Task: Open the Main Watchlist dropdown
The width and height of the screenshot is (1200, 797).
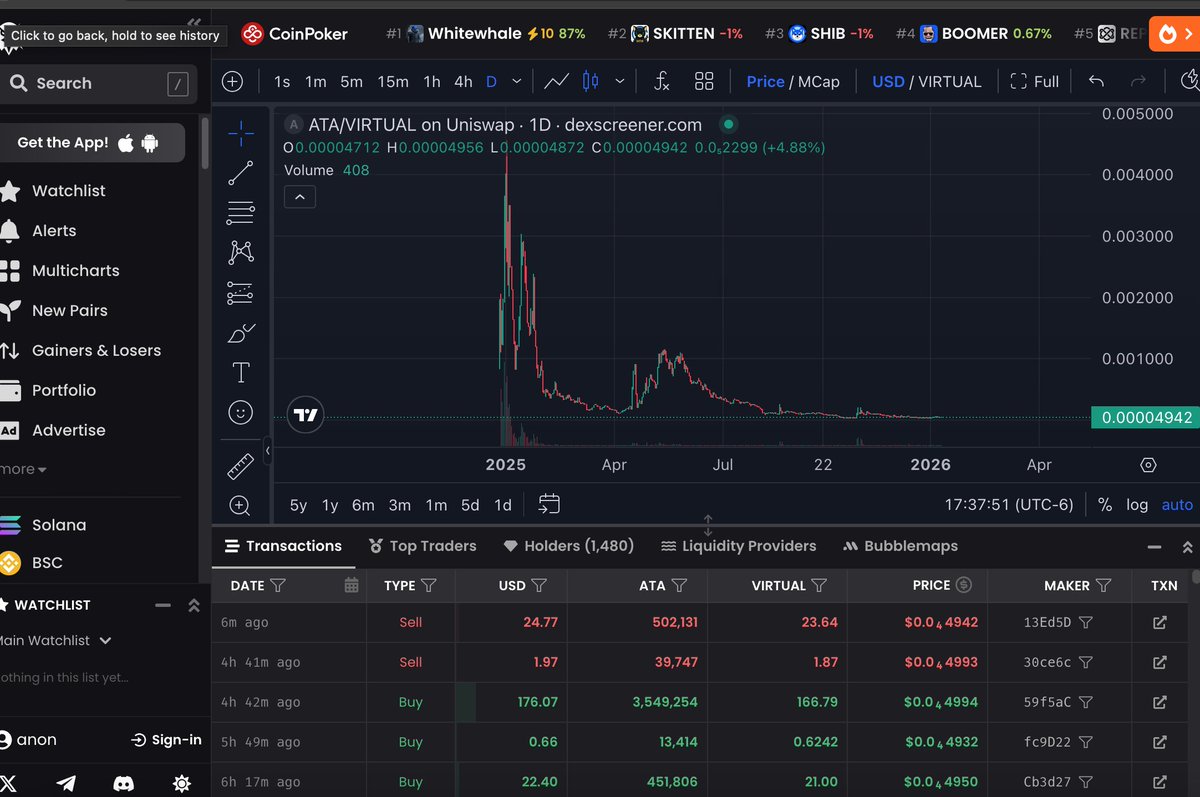Action: pos(56,640)
